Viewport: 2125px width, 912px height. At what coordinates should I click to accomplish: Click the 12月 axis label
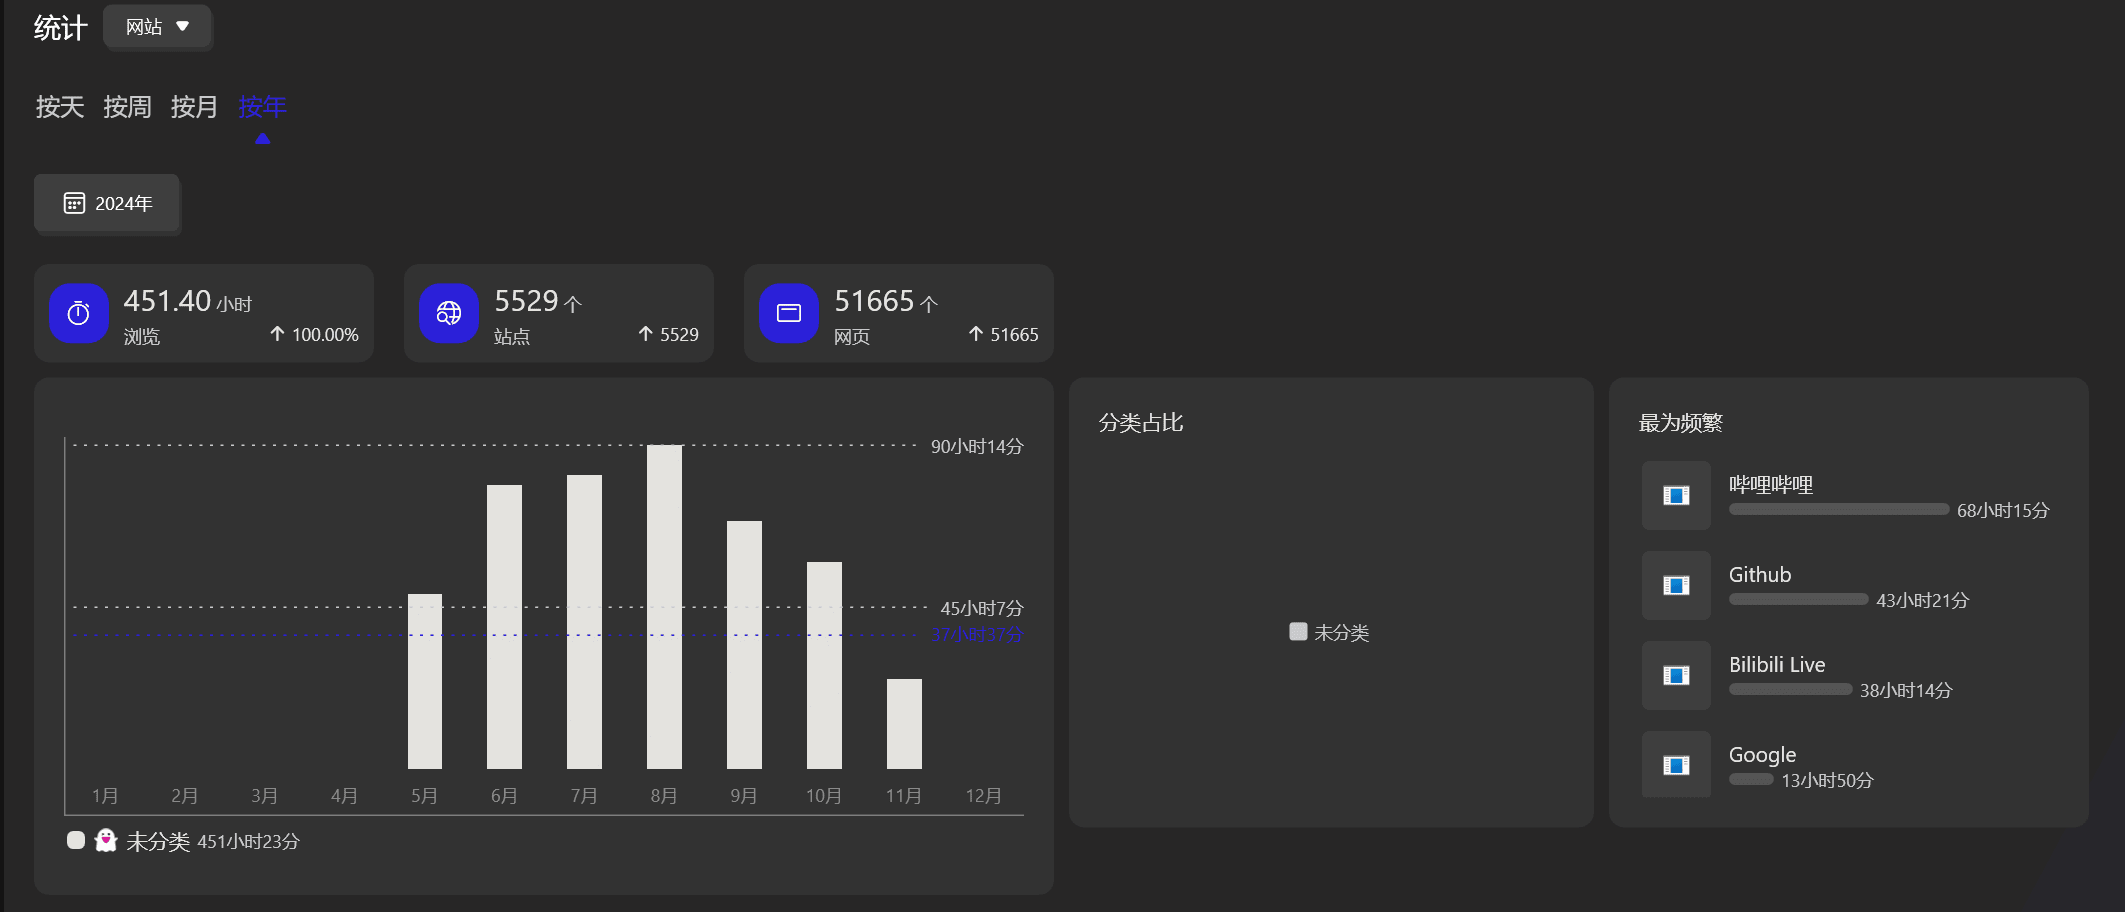tap(983, 796)
